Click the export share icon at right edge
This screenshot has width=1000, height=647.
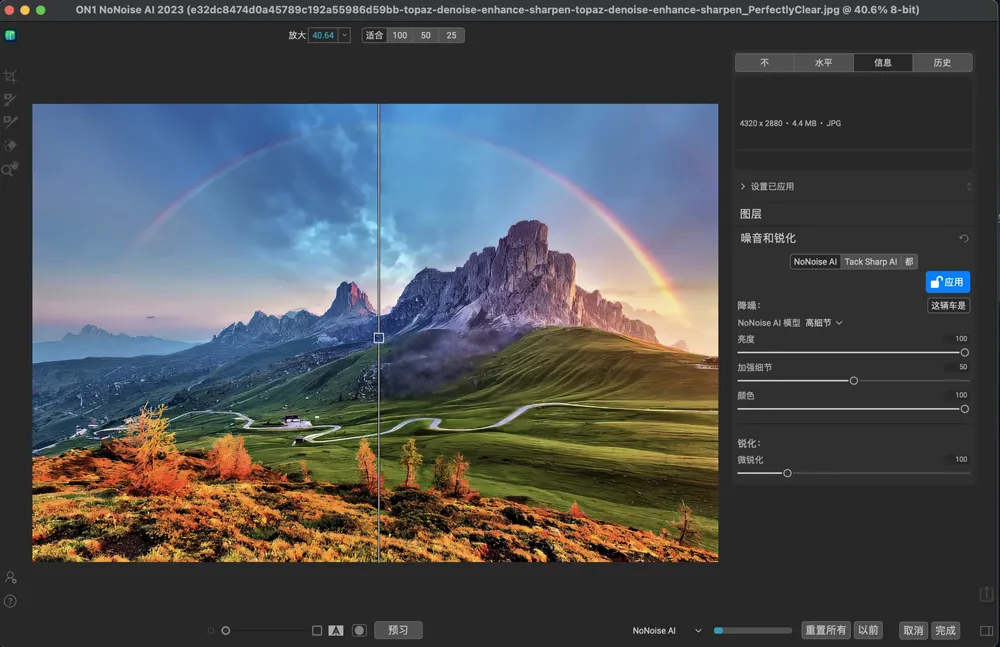(986, 594)
